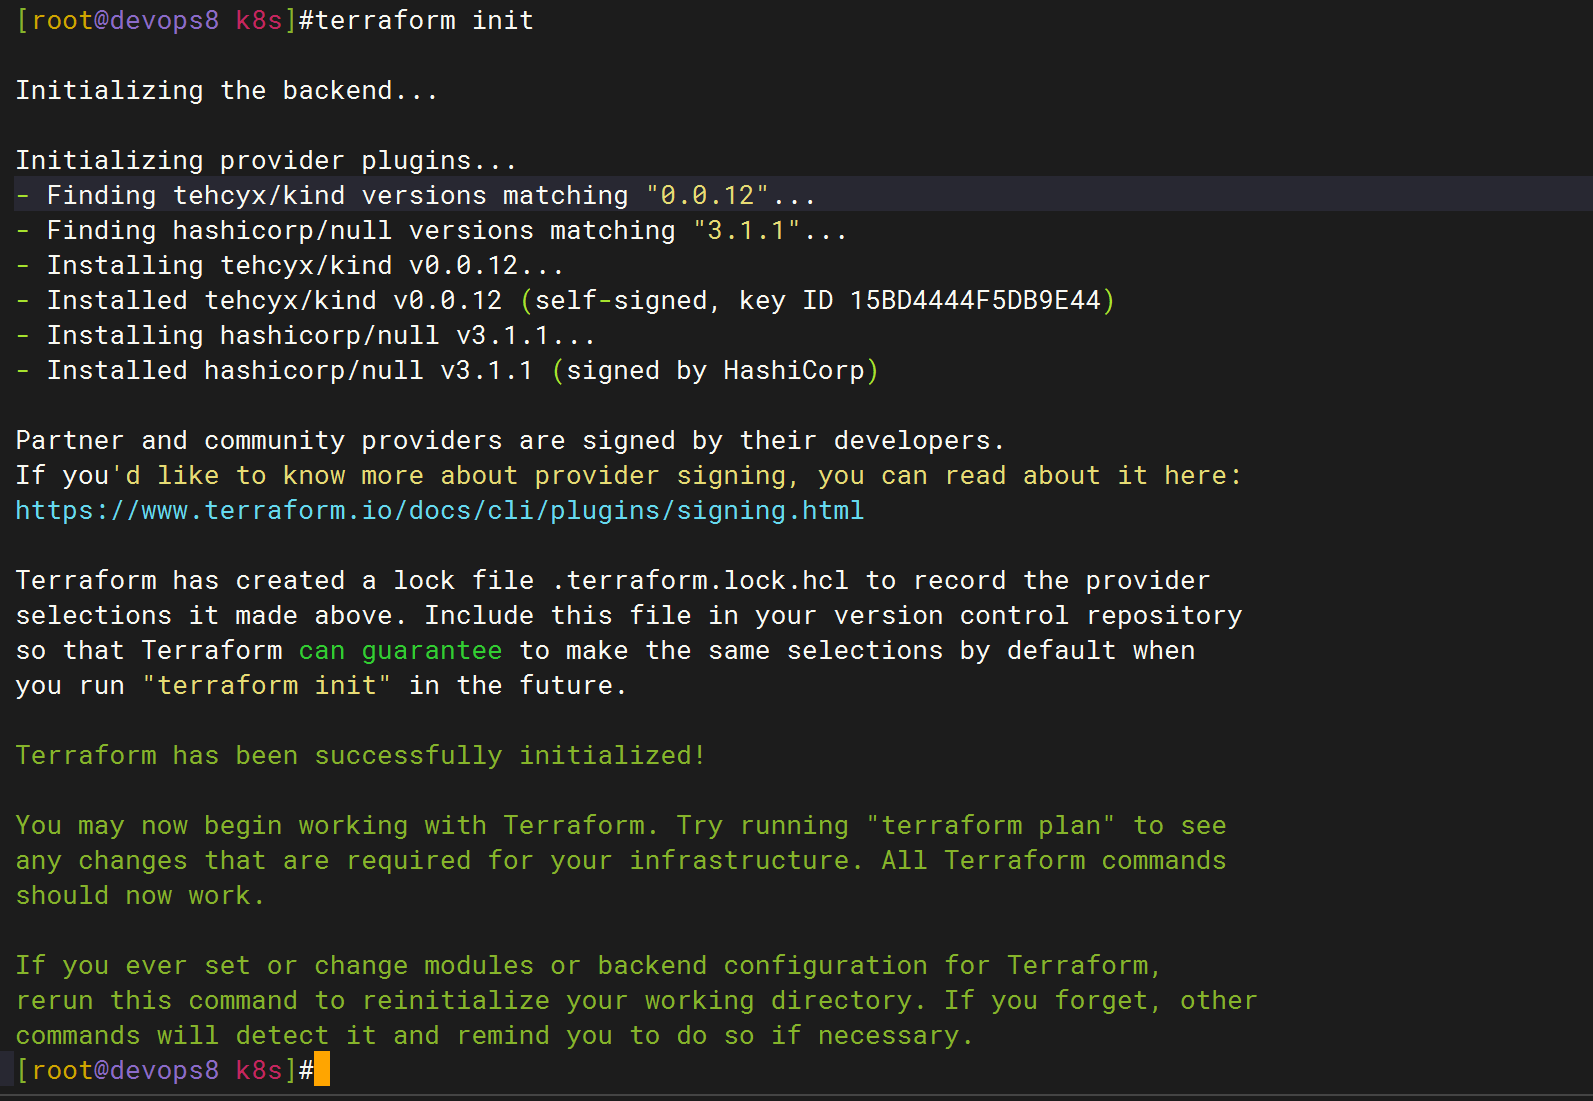Click the '.terraform.lock.hcl' file name

click(x=700, y=581)
